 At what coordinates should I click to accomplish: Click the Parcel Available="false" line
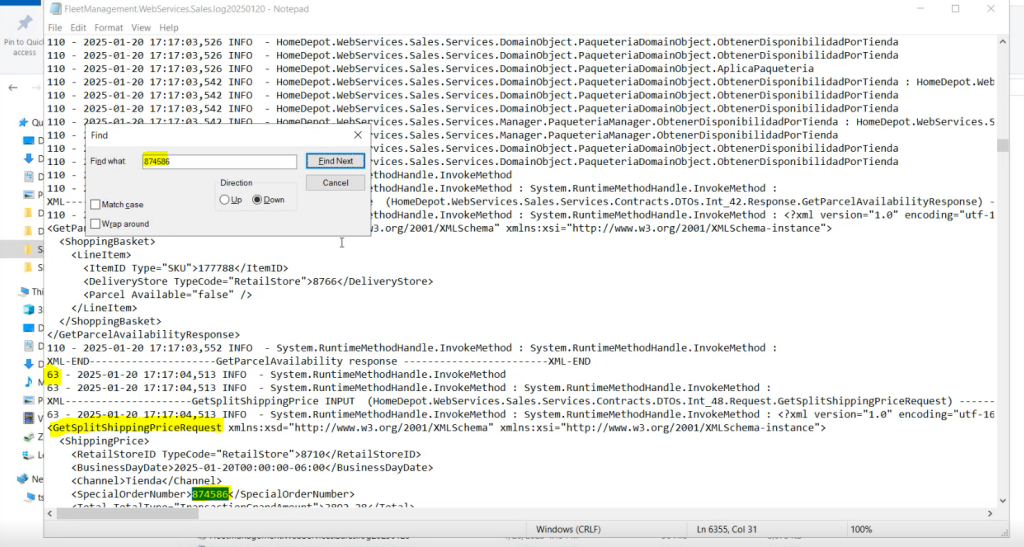tap(167, 294)
